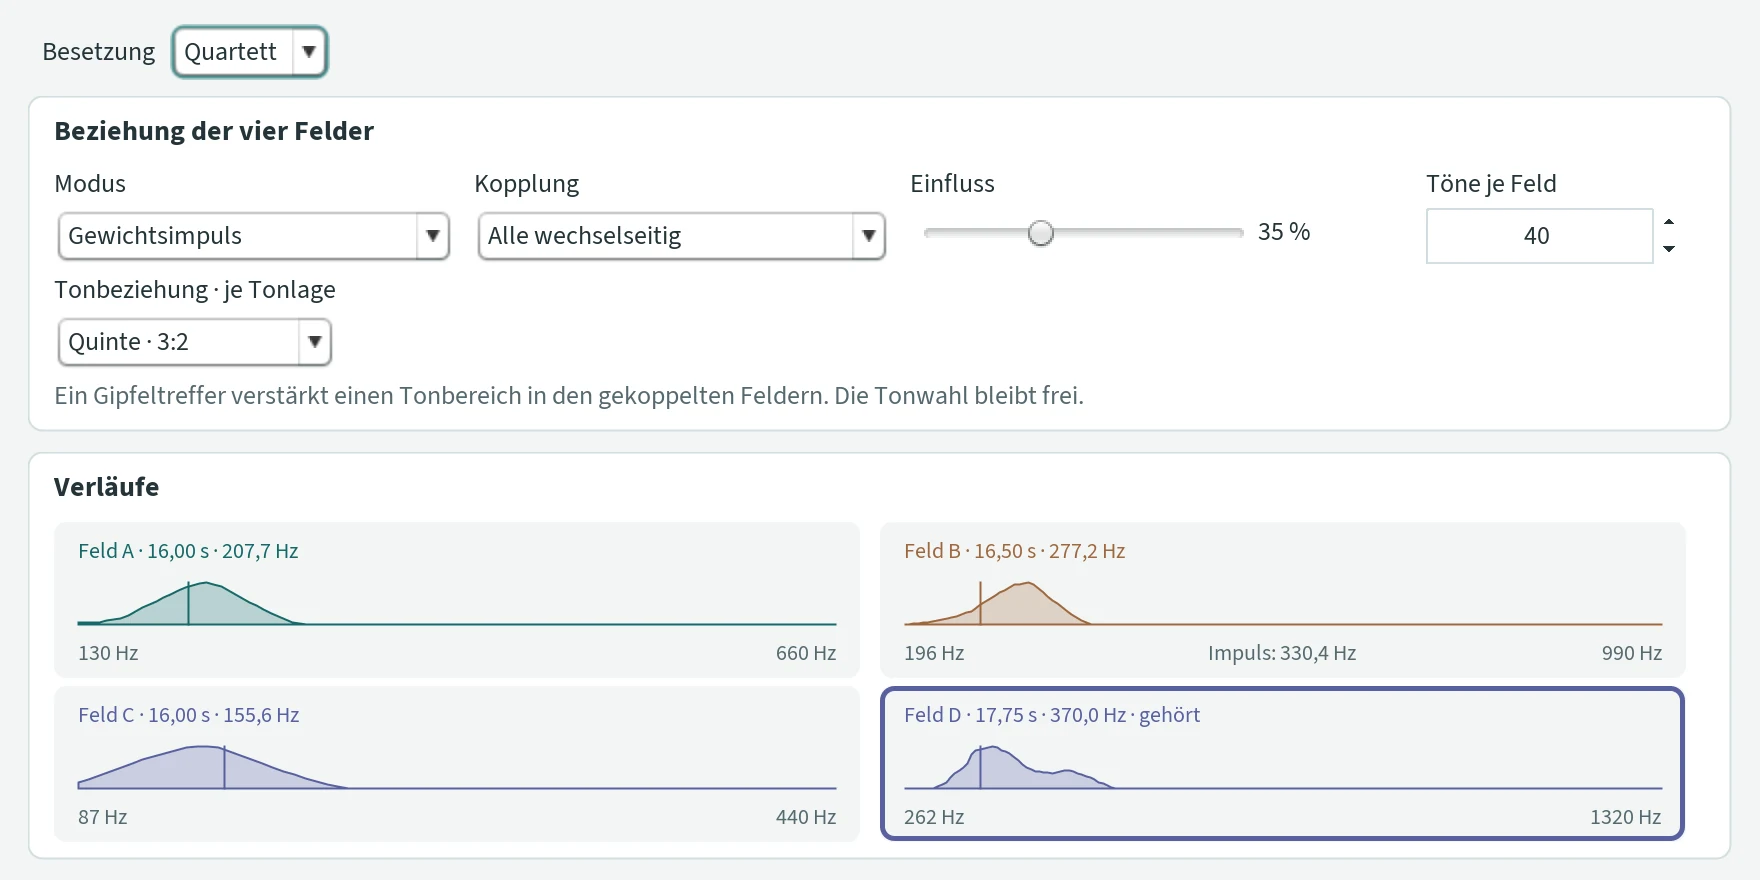Viewport: 1760px width, 880px height.
Task: Open the Besetzung dropdown showing Quartett
Action: pyautogui.click(x=250, y=52)
